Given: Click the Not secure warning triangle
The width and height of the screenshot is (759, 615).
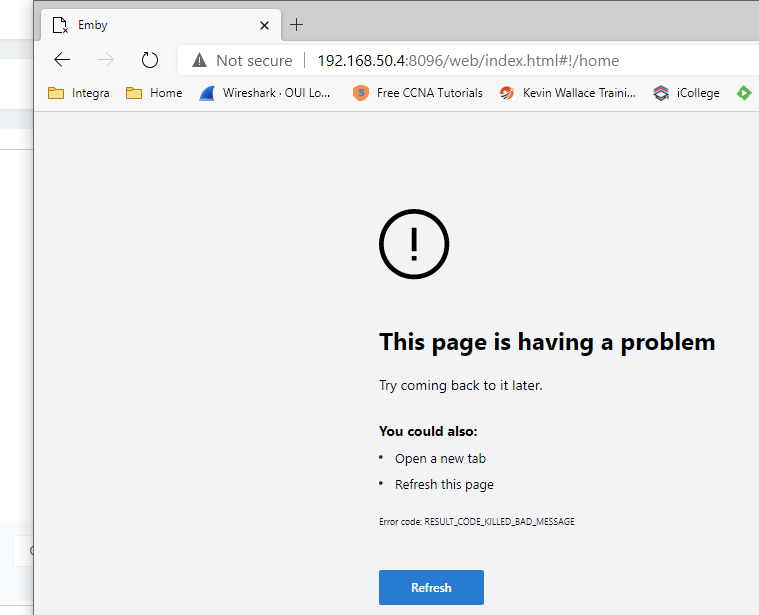Looking at the screenshot, I should pos(199,60).
